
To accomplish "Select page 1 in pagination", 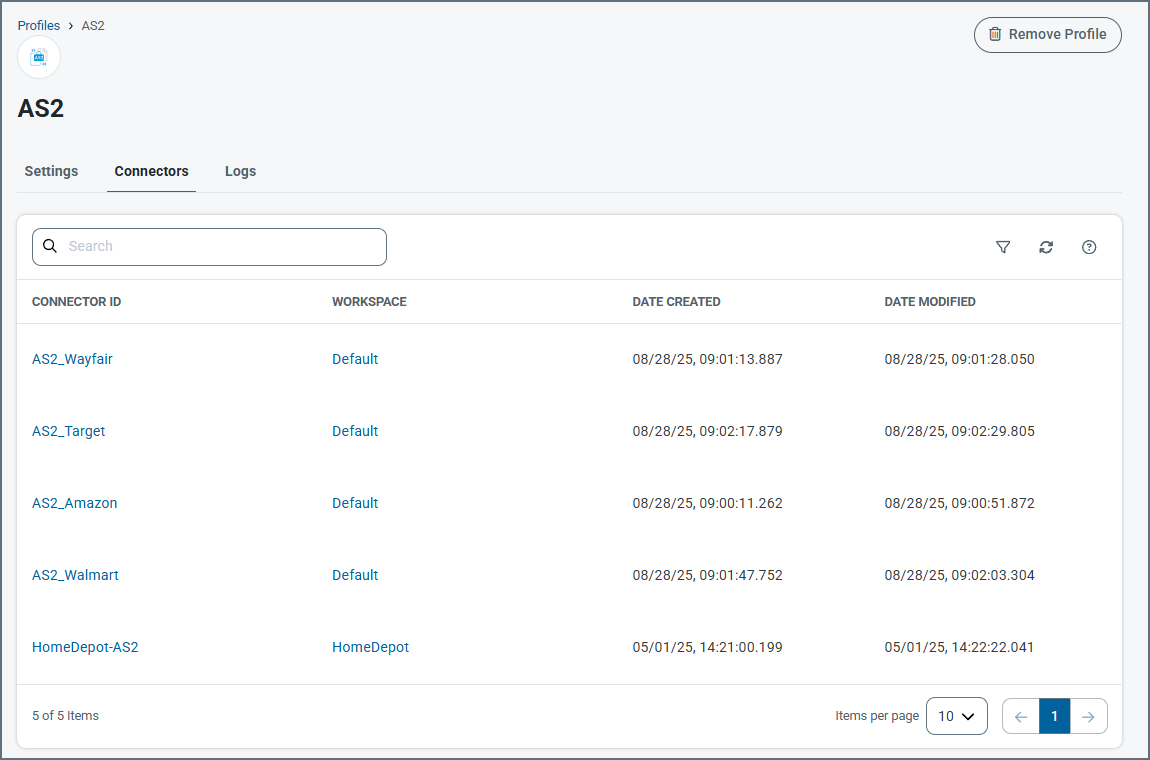I will coord(1054,716).
